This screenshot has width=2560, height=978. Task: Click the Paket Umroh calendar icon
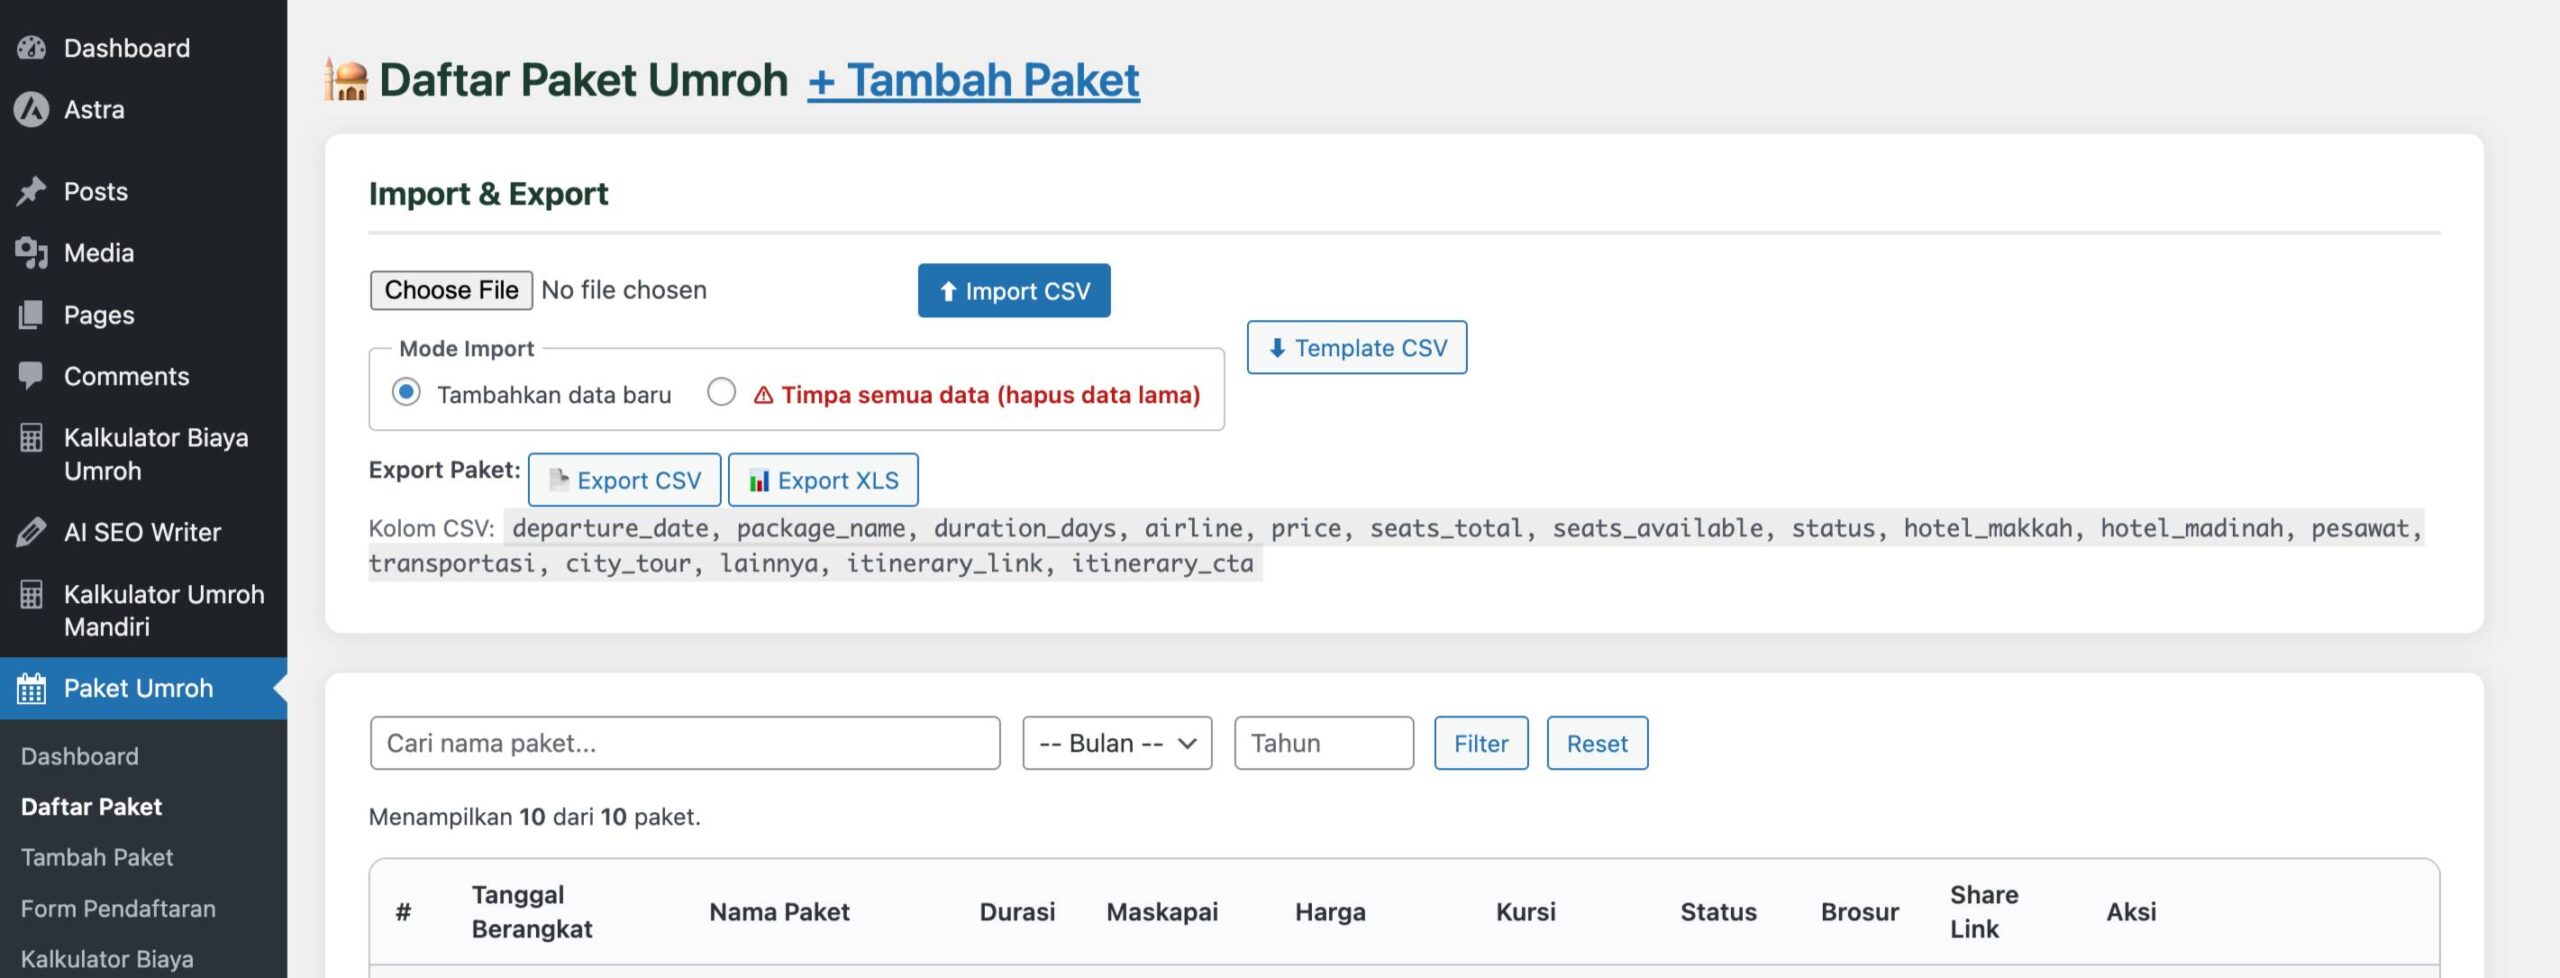pos(31,688)
